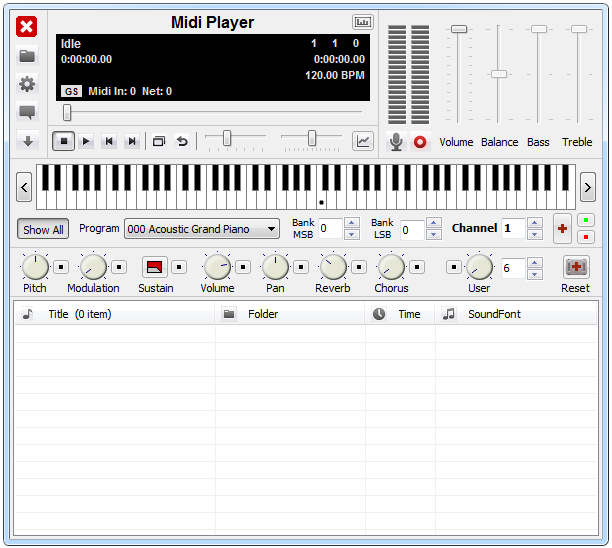The image size is (612, 548).
Task: Click the Show All button
Action: click(43, 230)
